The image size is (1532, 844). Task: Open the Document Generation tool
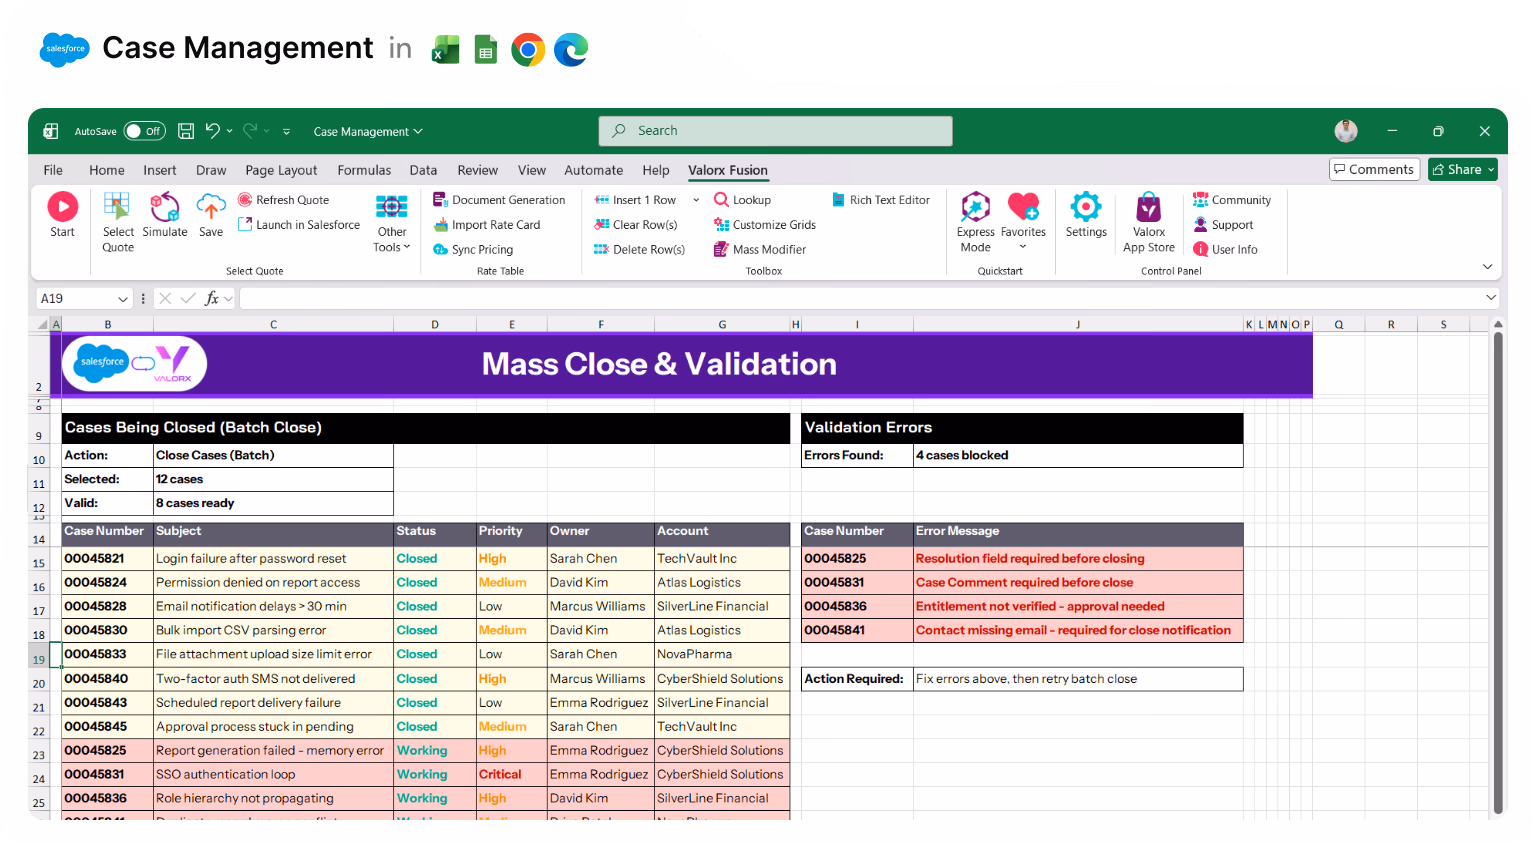coord(500,199)
